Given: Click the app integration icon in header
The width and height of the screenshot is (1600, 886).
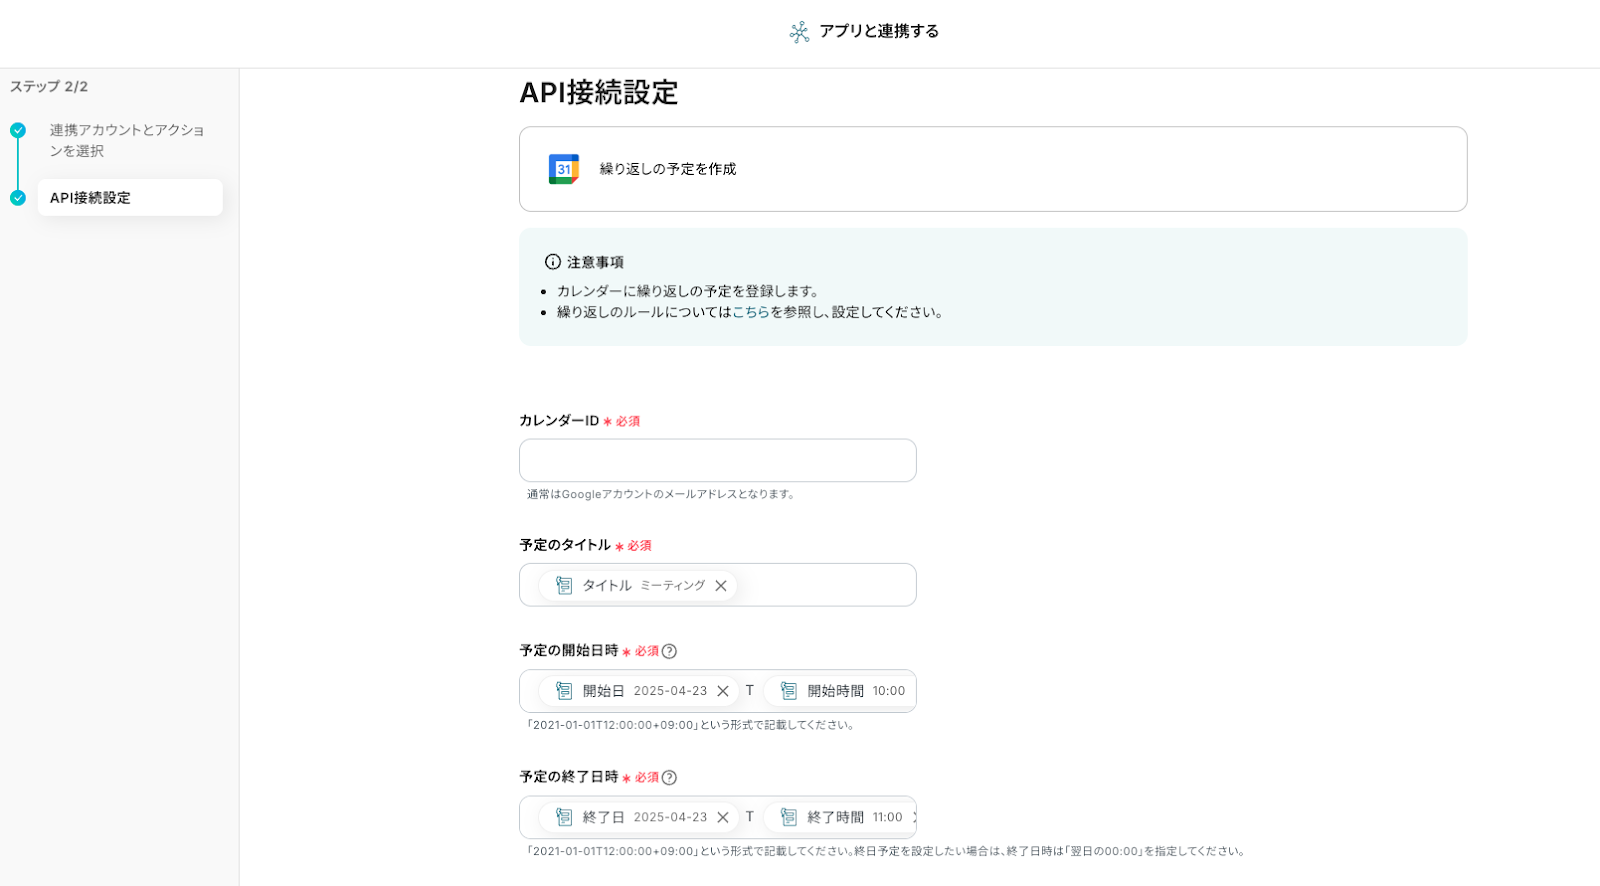Looking at the screenshot, I should [799, 32].
